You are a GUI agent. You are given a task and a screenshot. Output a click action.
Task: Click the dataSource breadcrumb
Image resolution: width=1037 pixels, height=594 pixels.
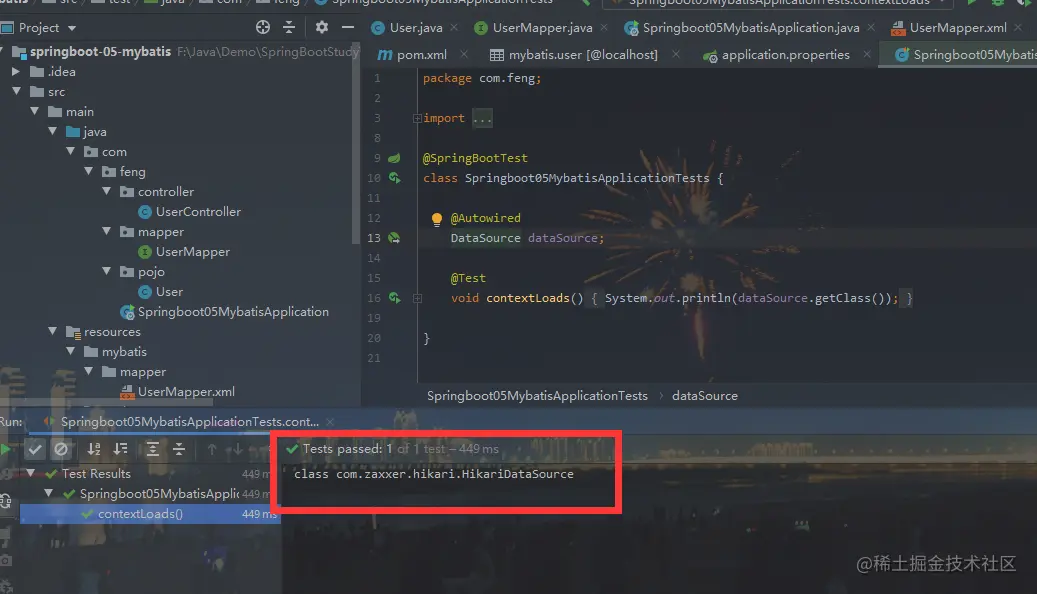coord(704,396)
